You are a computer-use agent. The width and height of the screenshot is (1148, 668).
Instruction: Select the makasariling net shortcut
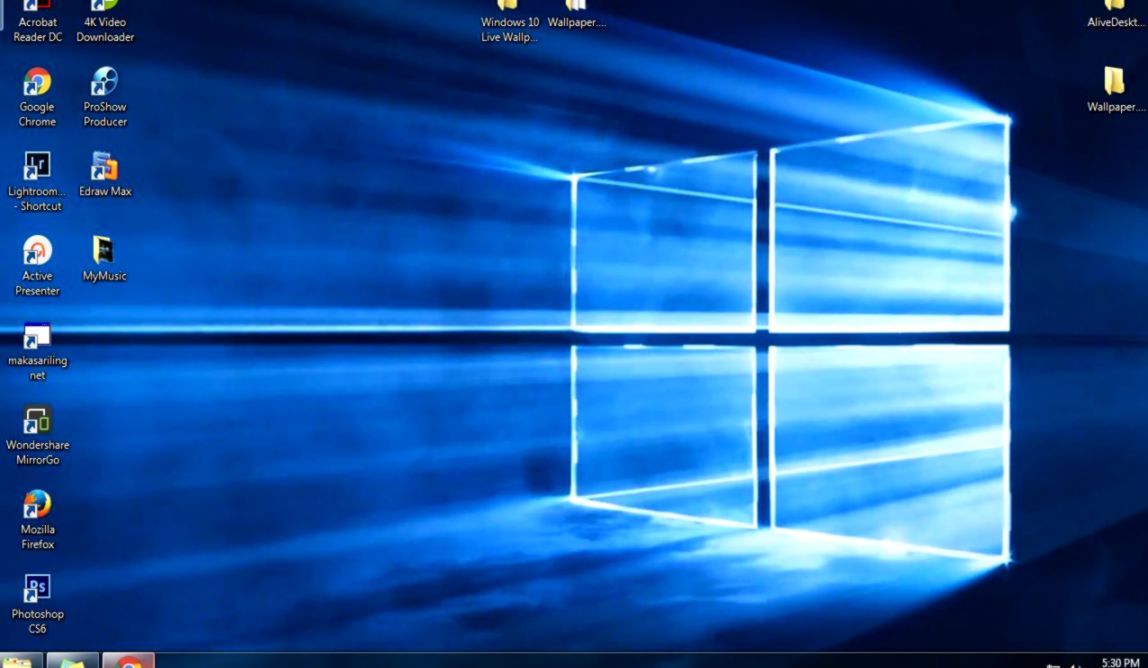[37, 351]
